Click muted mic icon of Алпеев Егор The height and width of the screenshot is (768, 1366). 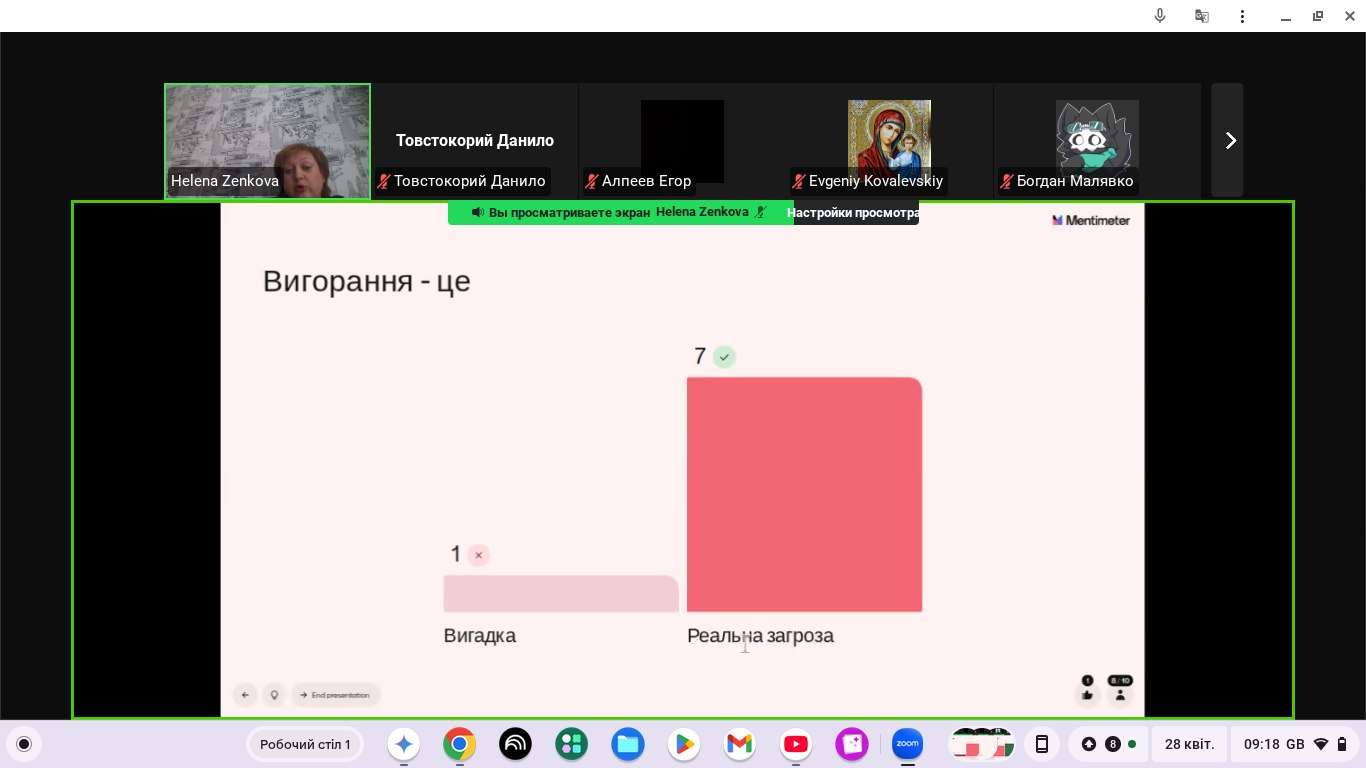[x=592, y=181]
